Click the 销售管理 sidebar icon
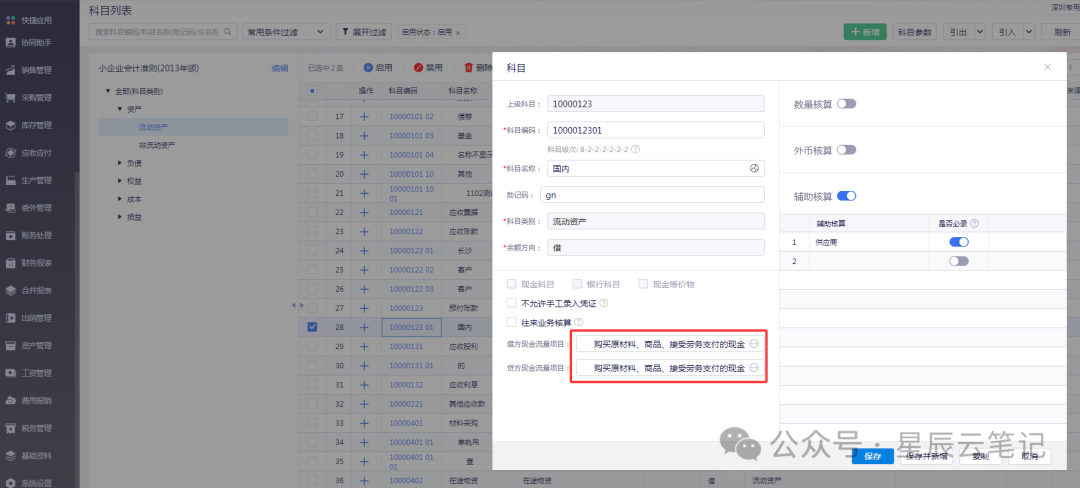Image resolution: width=1080 pixels, height=488 pixels. pyautogui.click(x=10, y=70)
